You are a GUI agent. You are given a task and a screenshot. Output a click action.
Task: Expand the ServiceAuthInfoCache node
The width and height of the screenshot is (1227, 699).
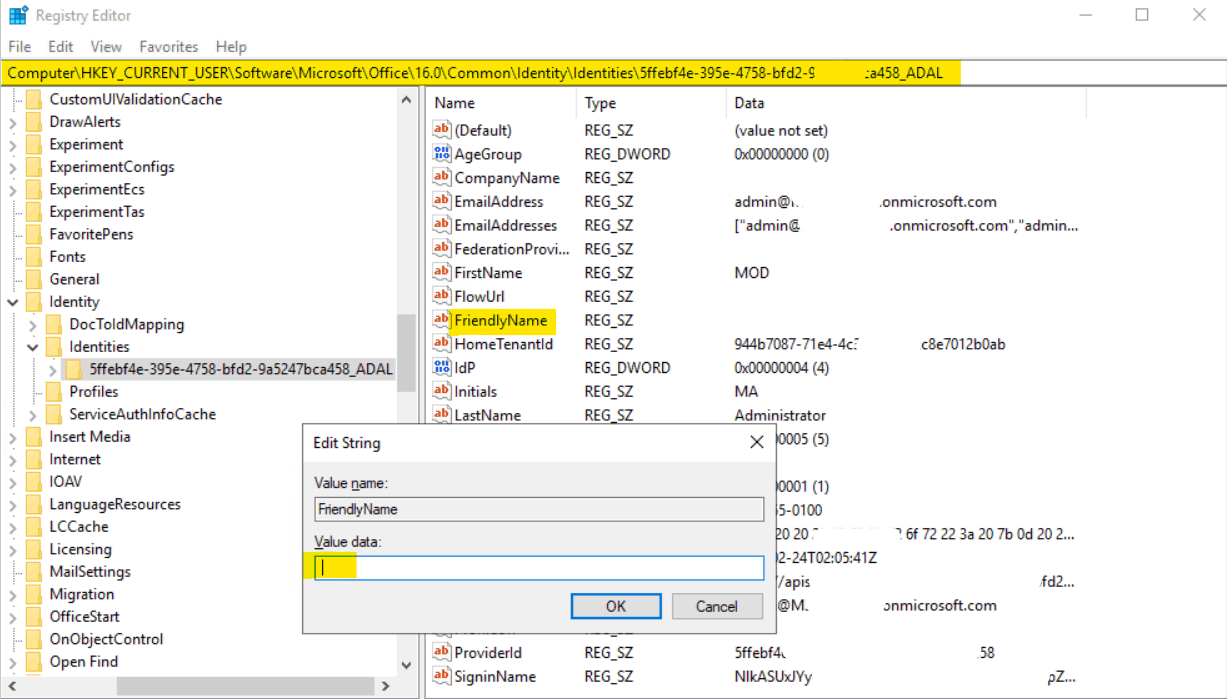33,414
